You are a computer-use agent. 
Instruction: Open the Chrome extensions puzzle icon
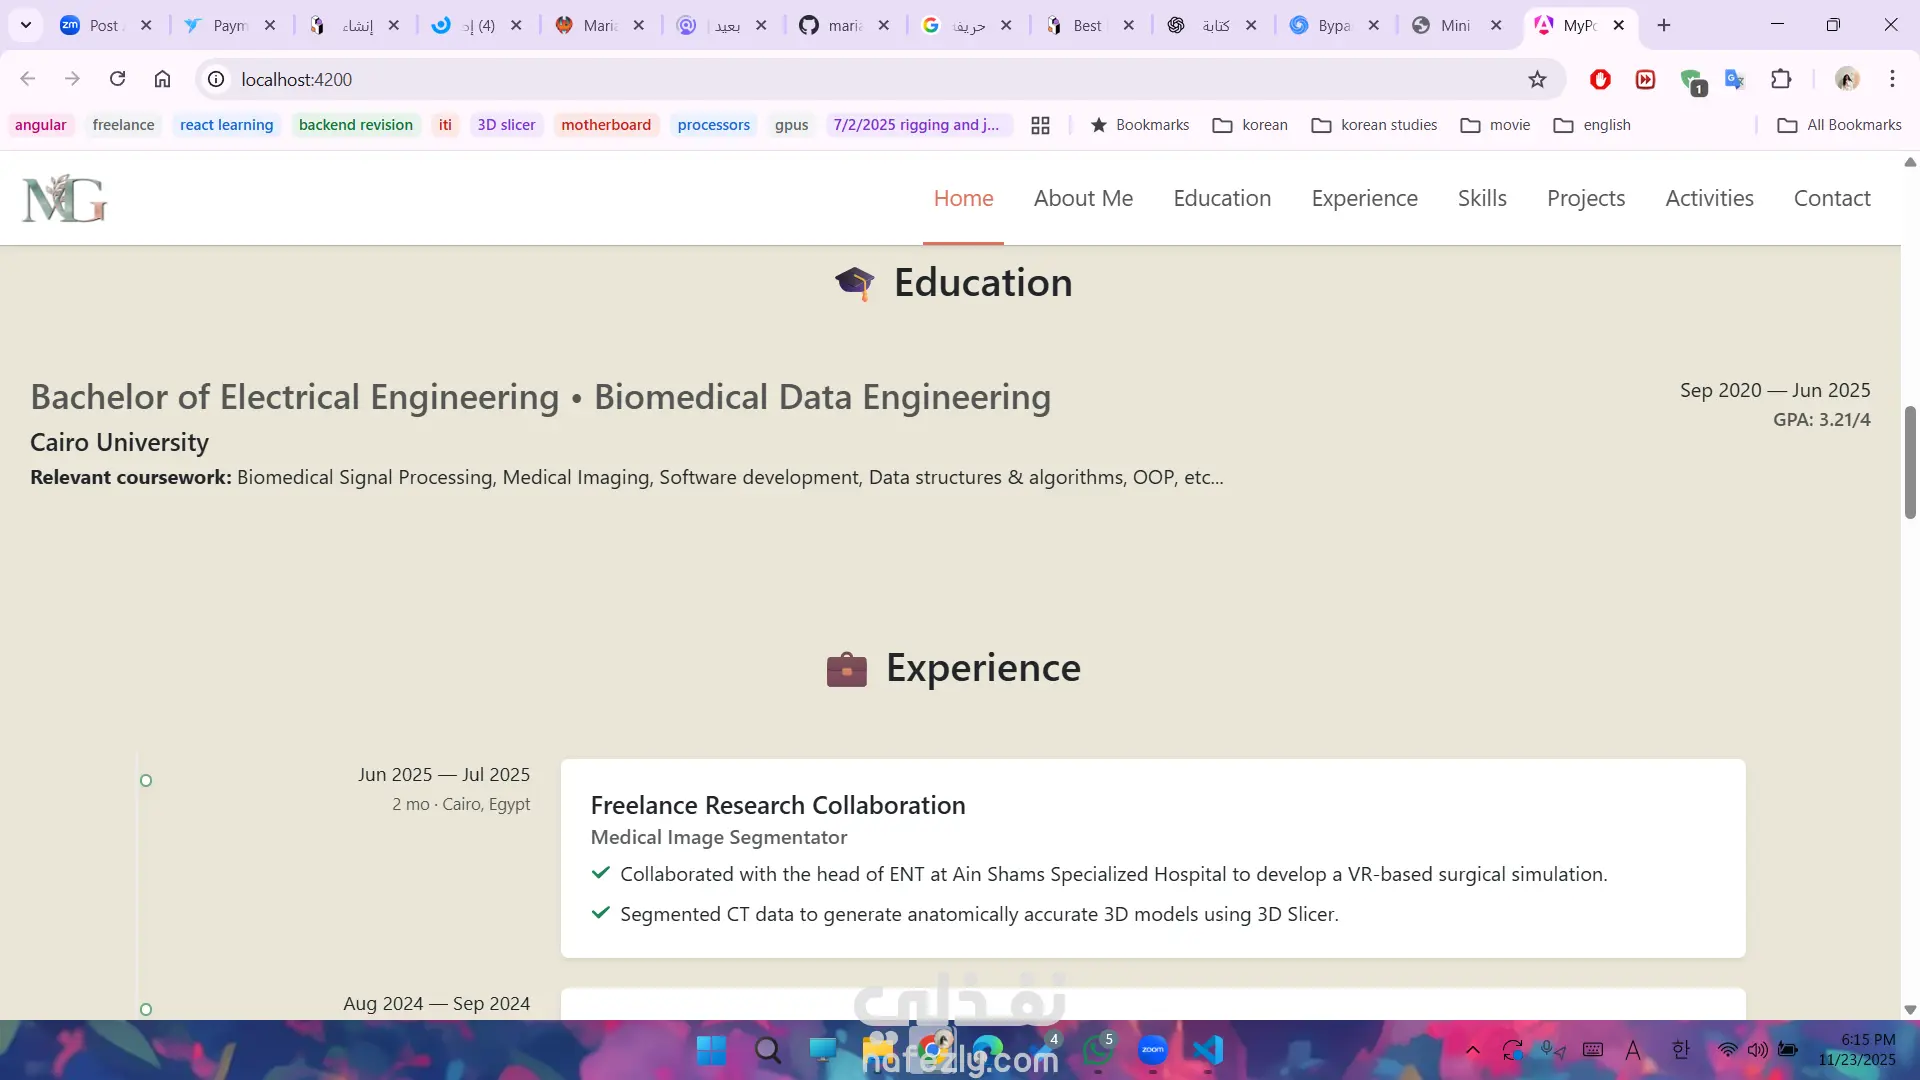click(x=1781, y=79)
